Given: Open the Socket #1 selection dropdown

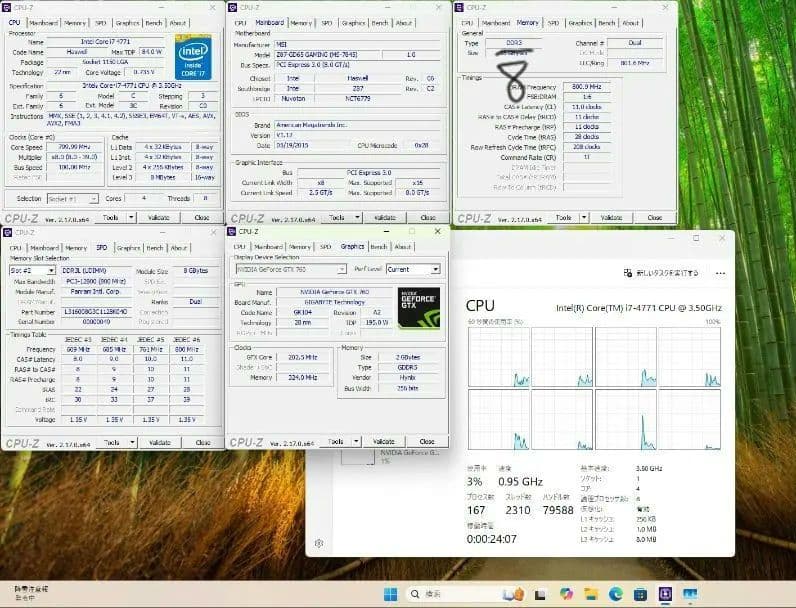Looking at the screenshot, I should (72, 199).
